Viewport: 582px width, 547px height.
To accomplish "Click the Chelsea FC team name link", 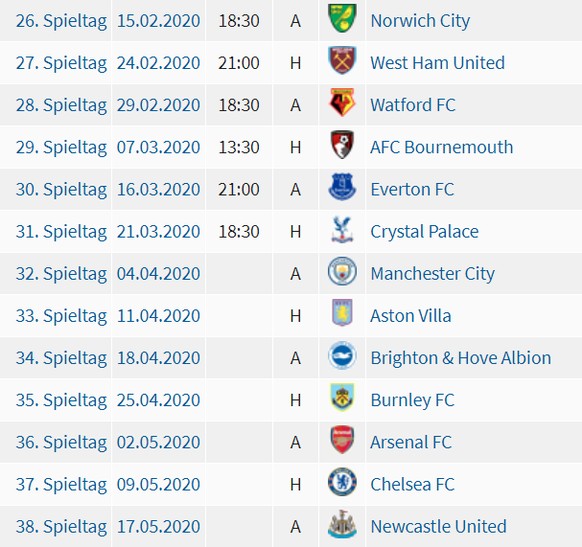I will pyautogui.click(x=412, y=484).
